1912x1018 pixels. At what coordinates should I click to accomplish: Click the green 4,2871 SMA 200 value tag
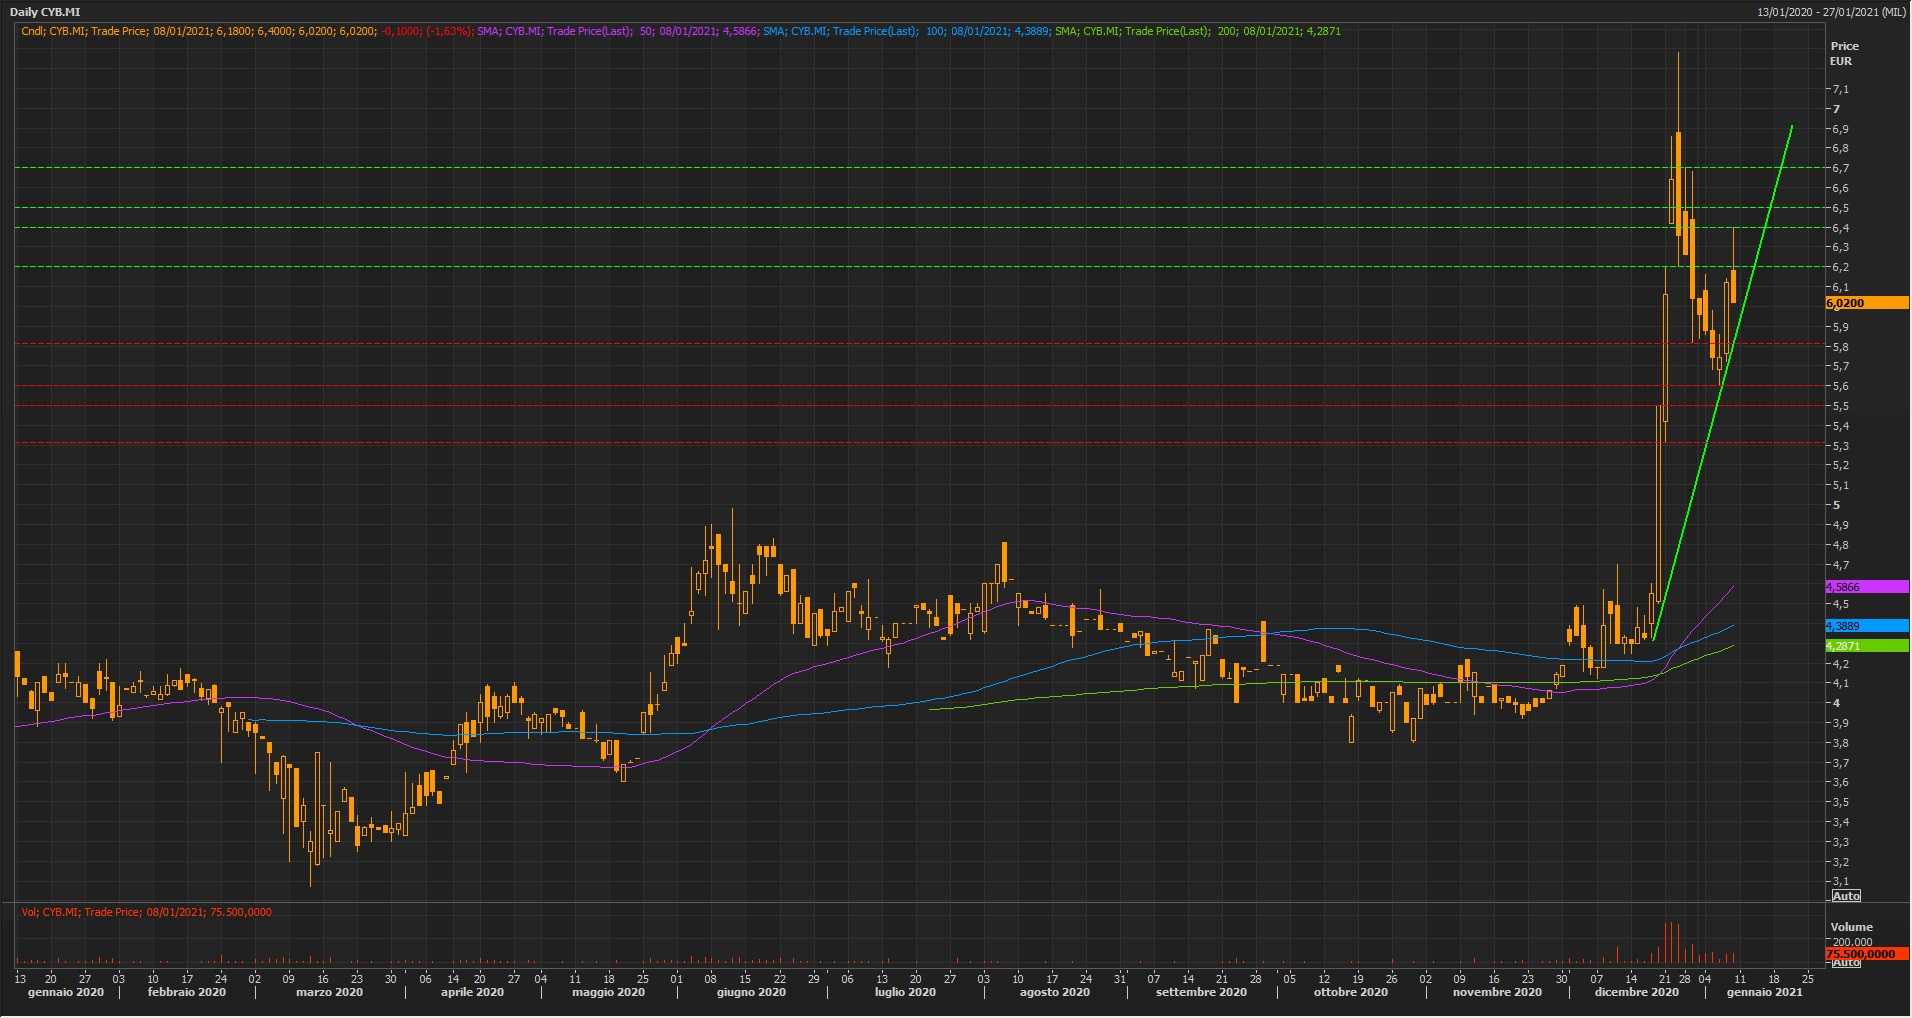pyautogui.click(x=1866, y=646)
